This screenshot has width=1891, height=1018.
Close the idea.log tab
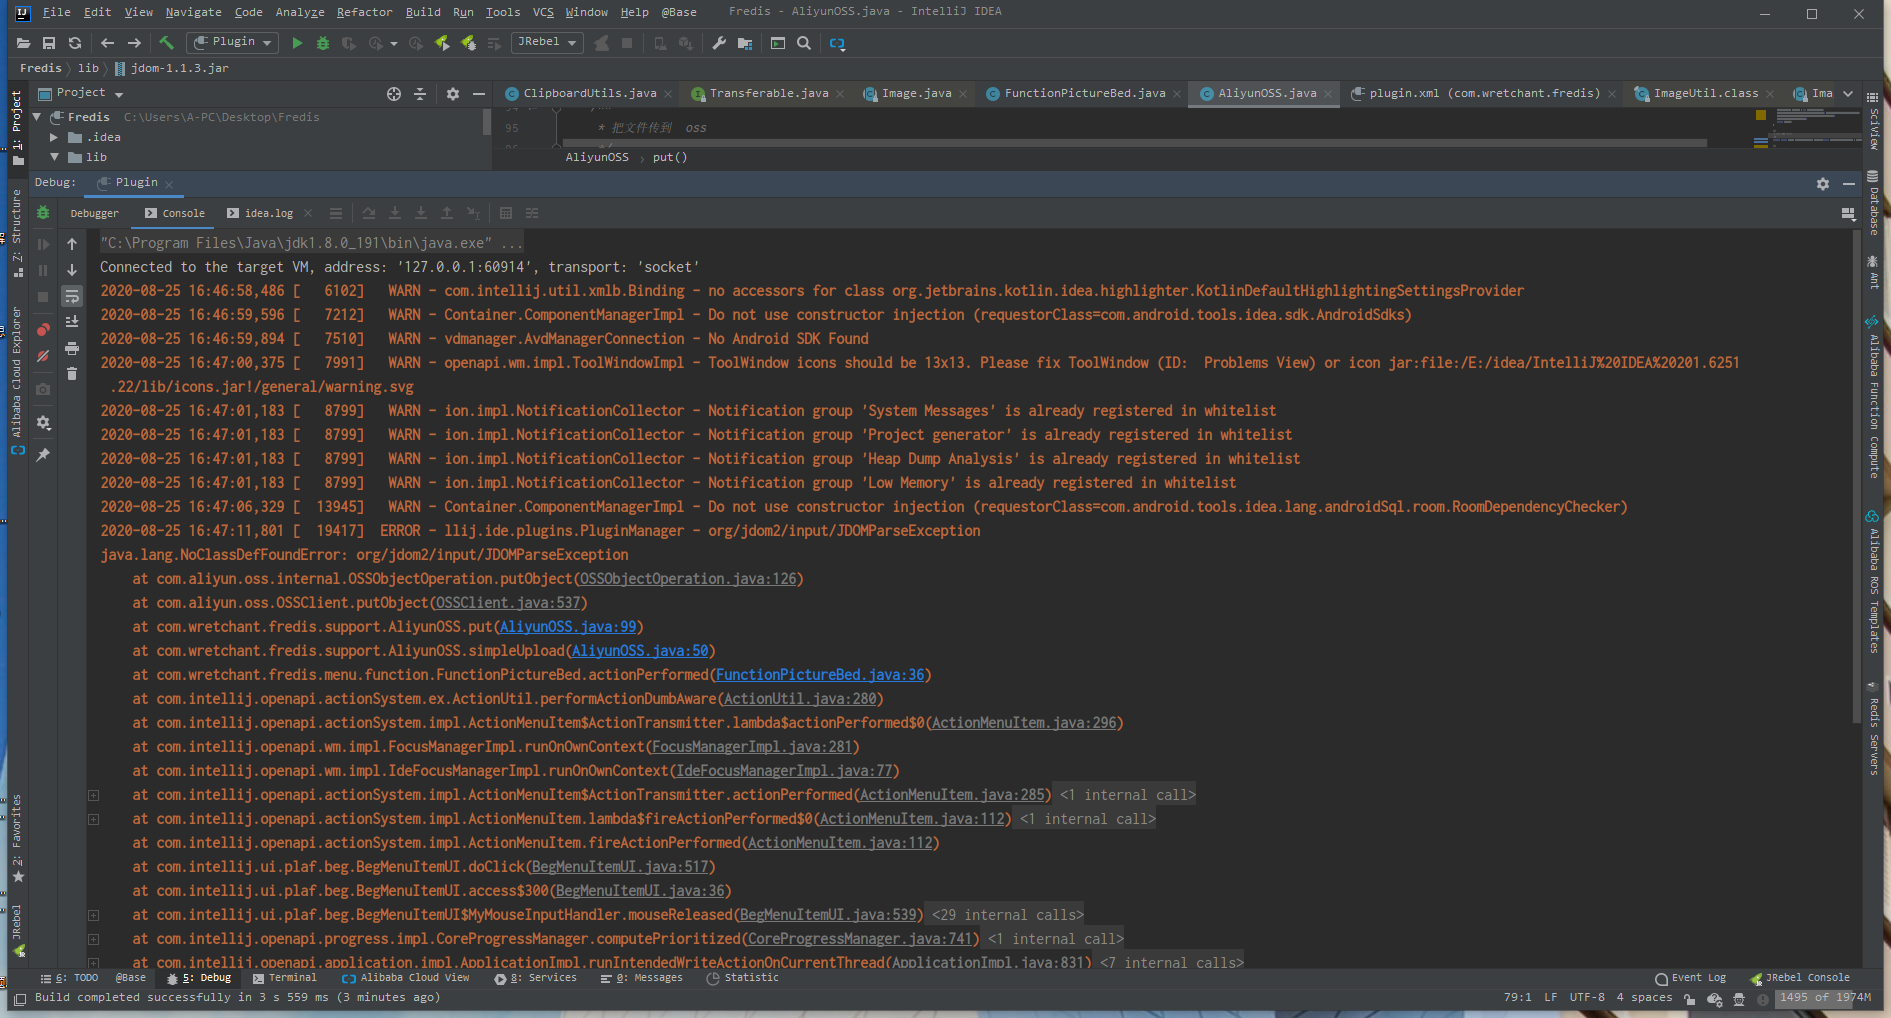(x=308, y=213)
